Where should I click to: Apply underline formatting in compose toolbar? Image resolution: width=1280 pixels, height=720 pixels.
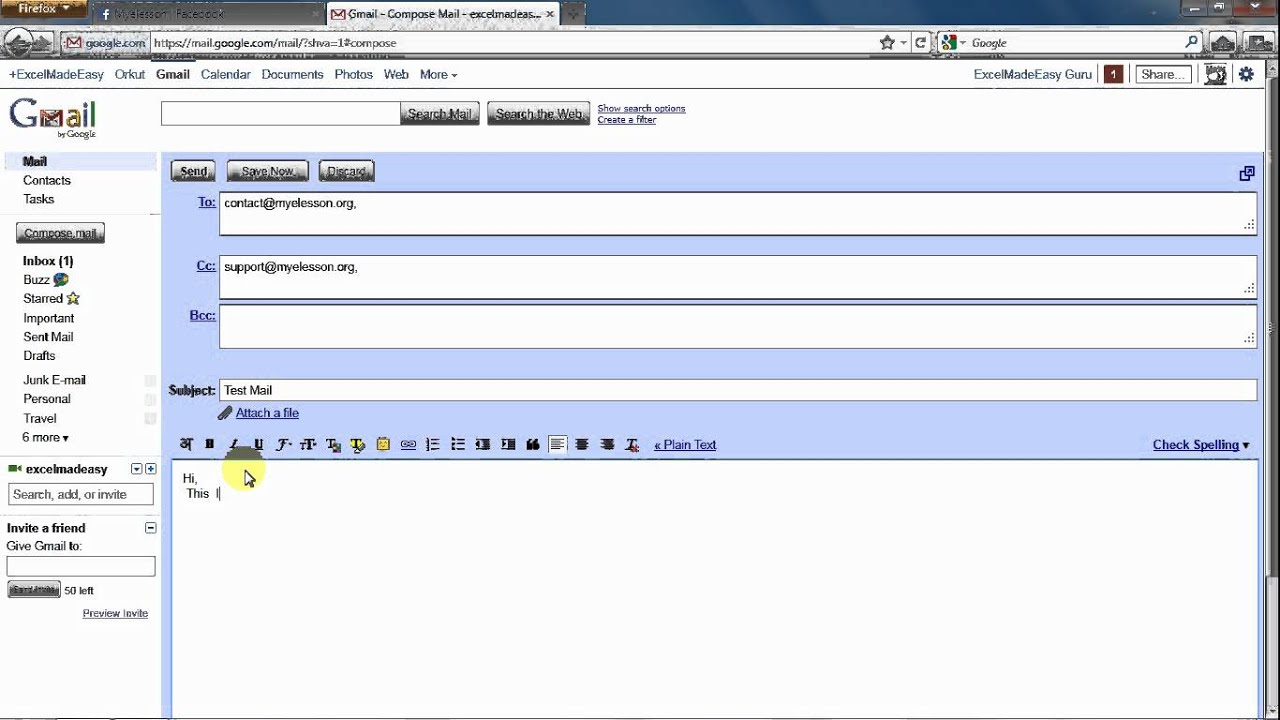258,445
